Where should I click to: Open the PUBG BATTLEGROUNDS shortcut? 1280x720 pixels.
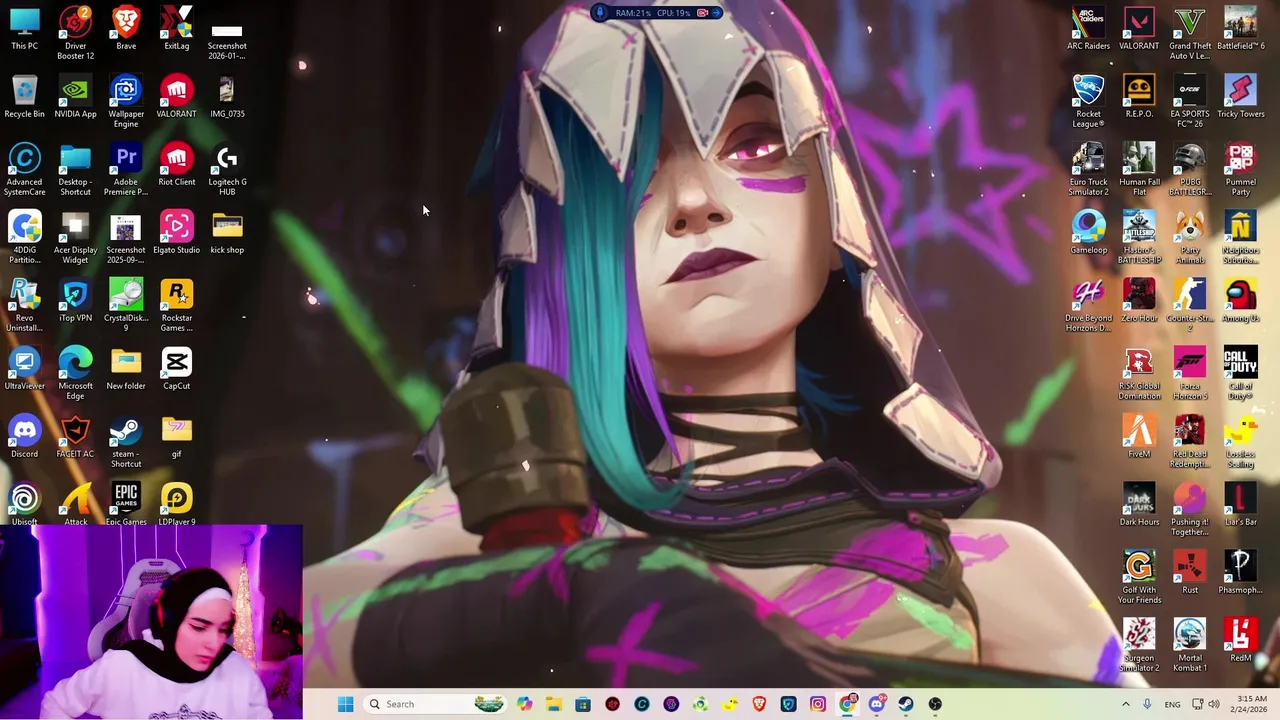[x=1190, y=169]
